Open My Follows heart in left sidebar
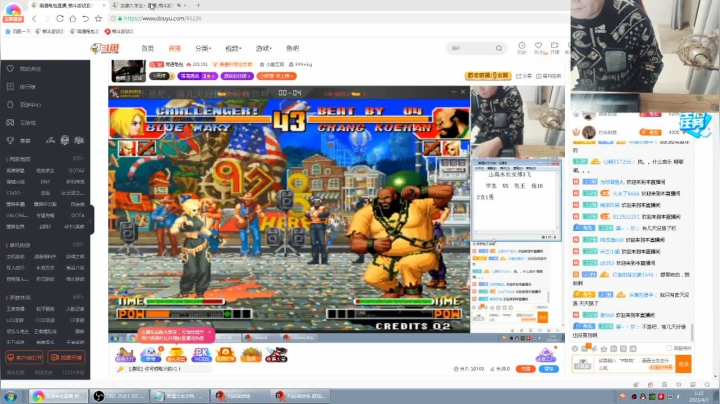 (x=11, y=68)
